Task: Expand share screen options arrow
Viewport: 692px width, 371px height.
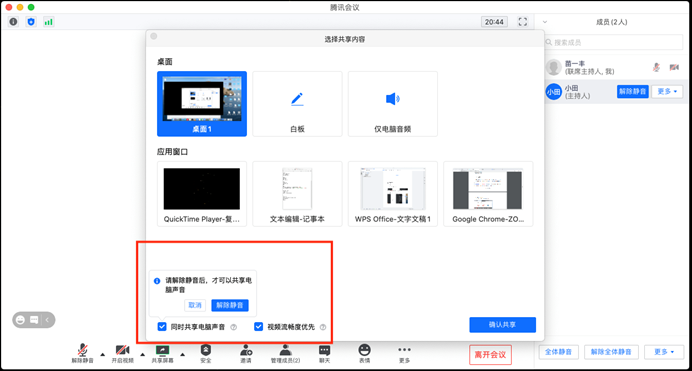Action: 182,354
